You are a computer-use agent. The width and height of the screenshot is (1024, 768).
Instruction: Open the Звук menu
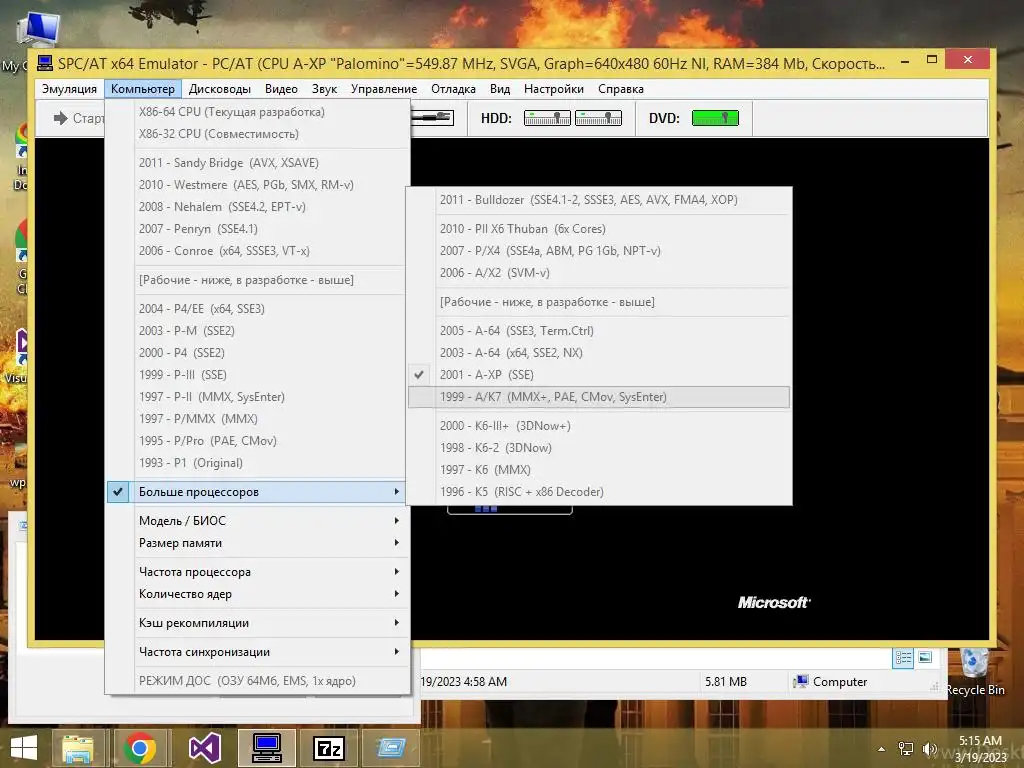coord(324,89)
